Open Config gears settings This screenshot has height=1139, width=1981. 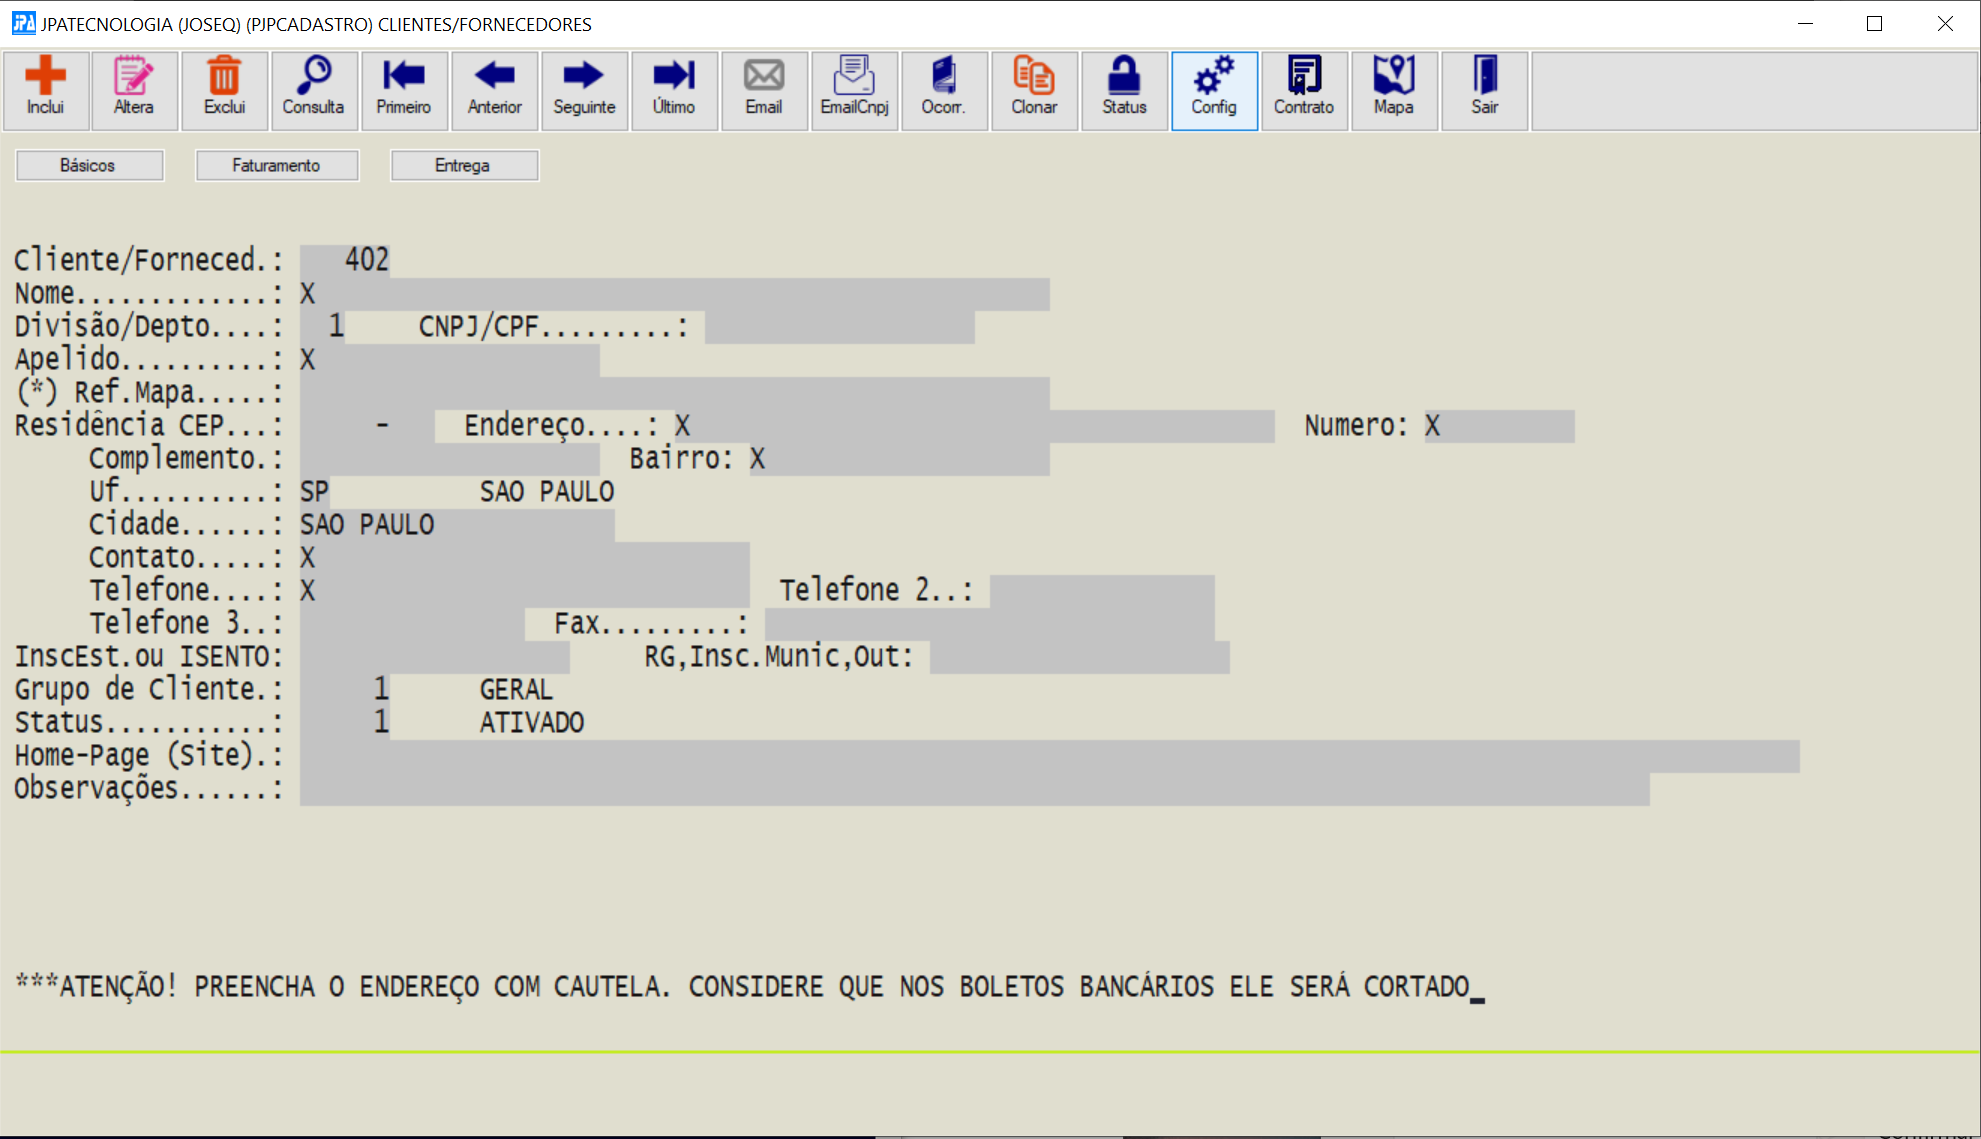pyautogui.click(x=1214, y=88)
